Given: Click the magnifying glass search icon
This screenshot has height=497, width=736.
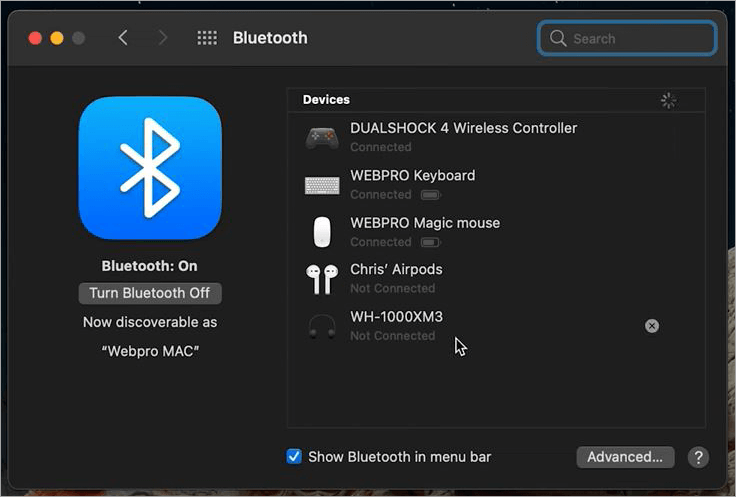Looking at the screenshot, I should (x=558, y=38).
